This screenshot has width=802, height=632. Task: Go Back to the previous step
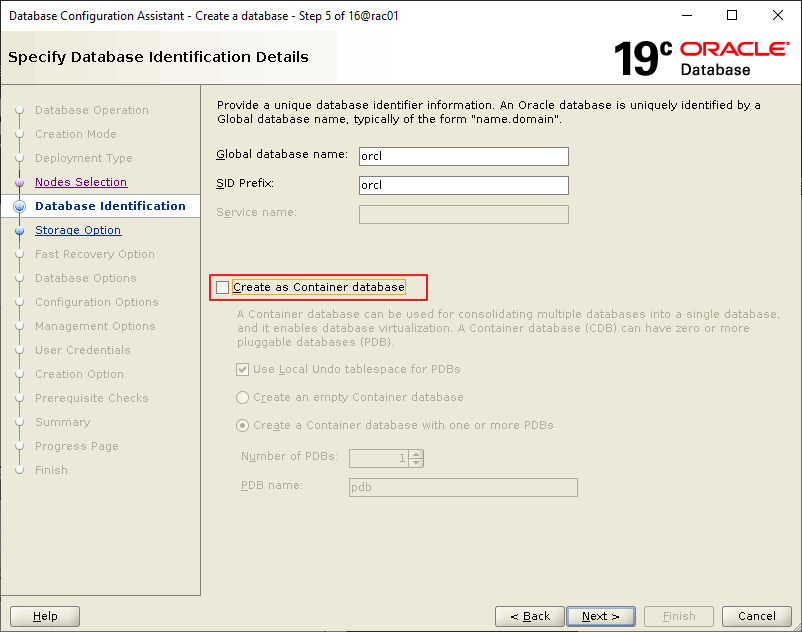(x=530, y=616)
